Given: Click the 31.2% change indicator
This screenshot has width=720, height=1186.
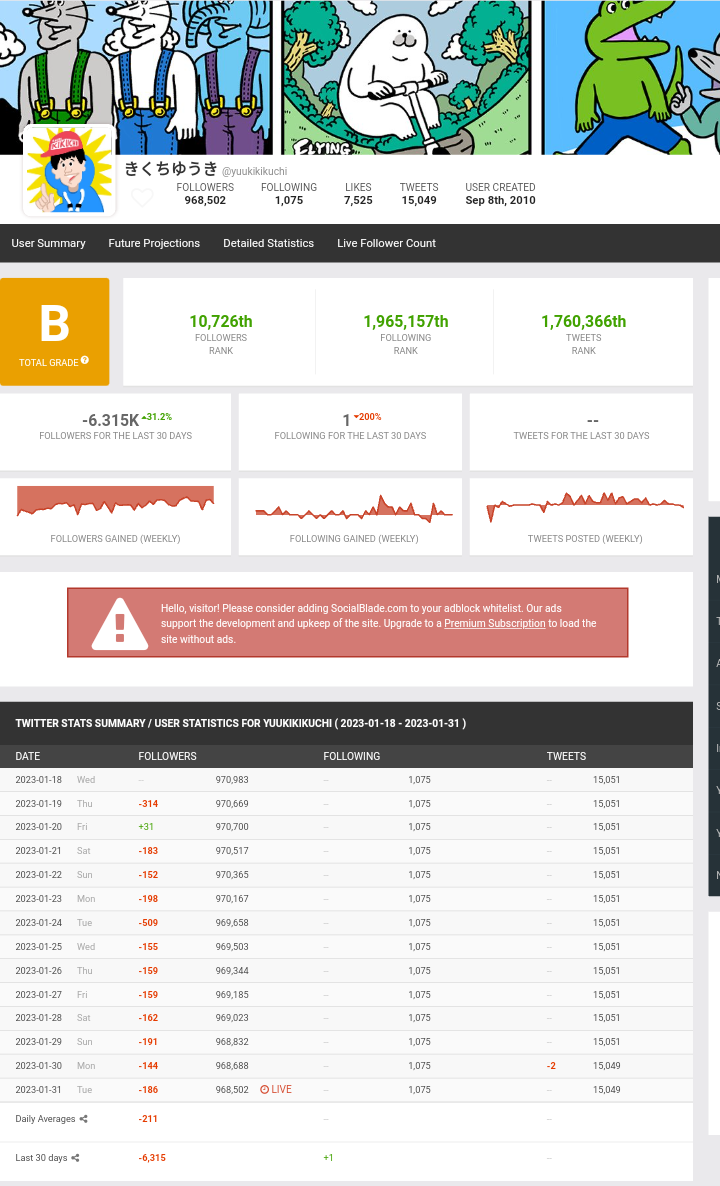Looking at the screenshot, I should [x=157, y=417].
